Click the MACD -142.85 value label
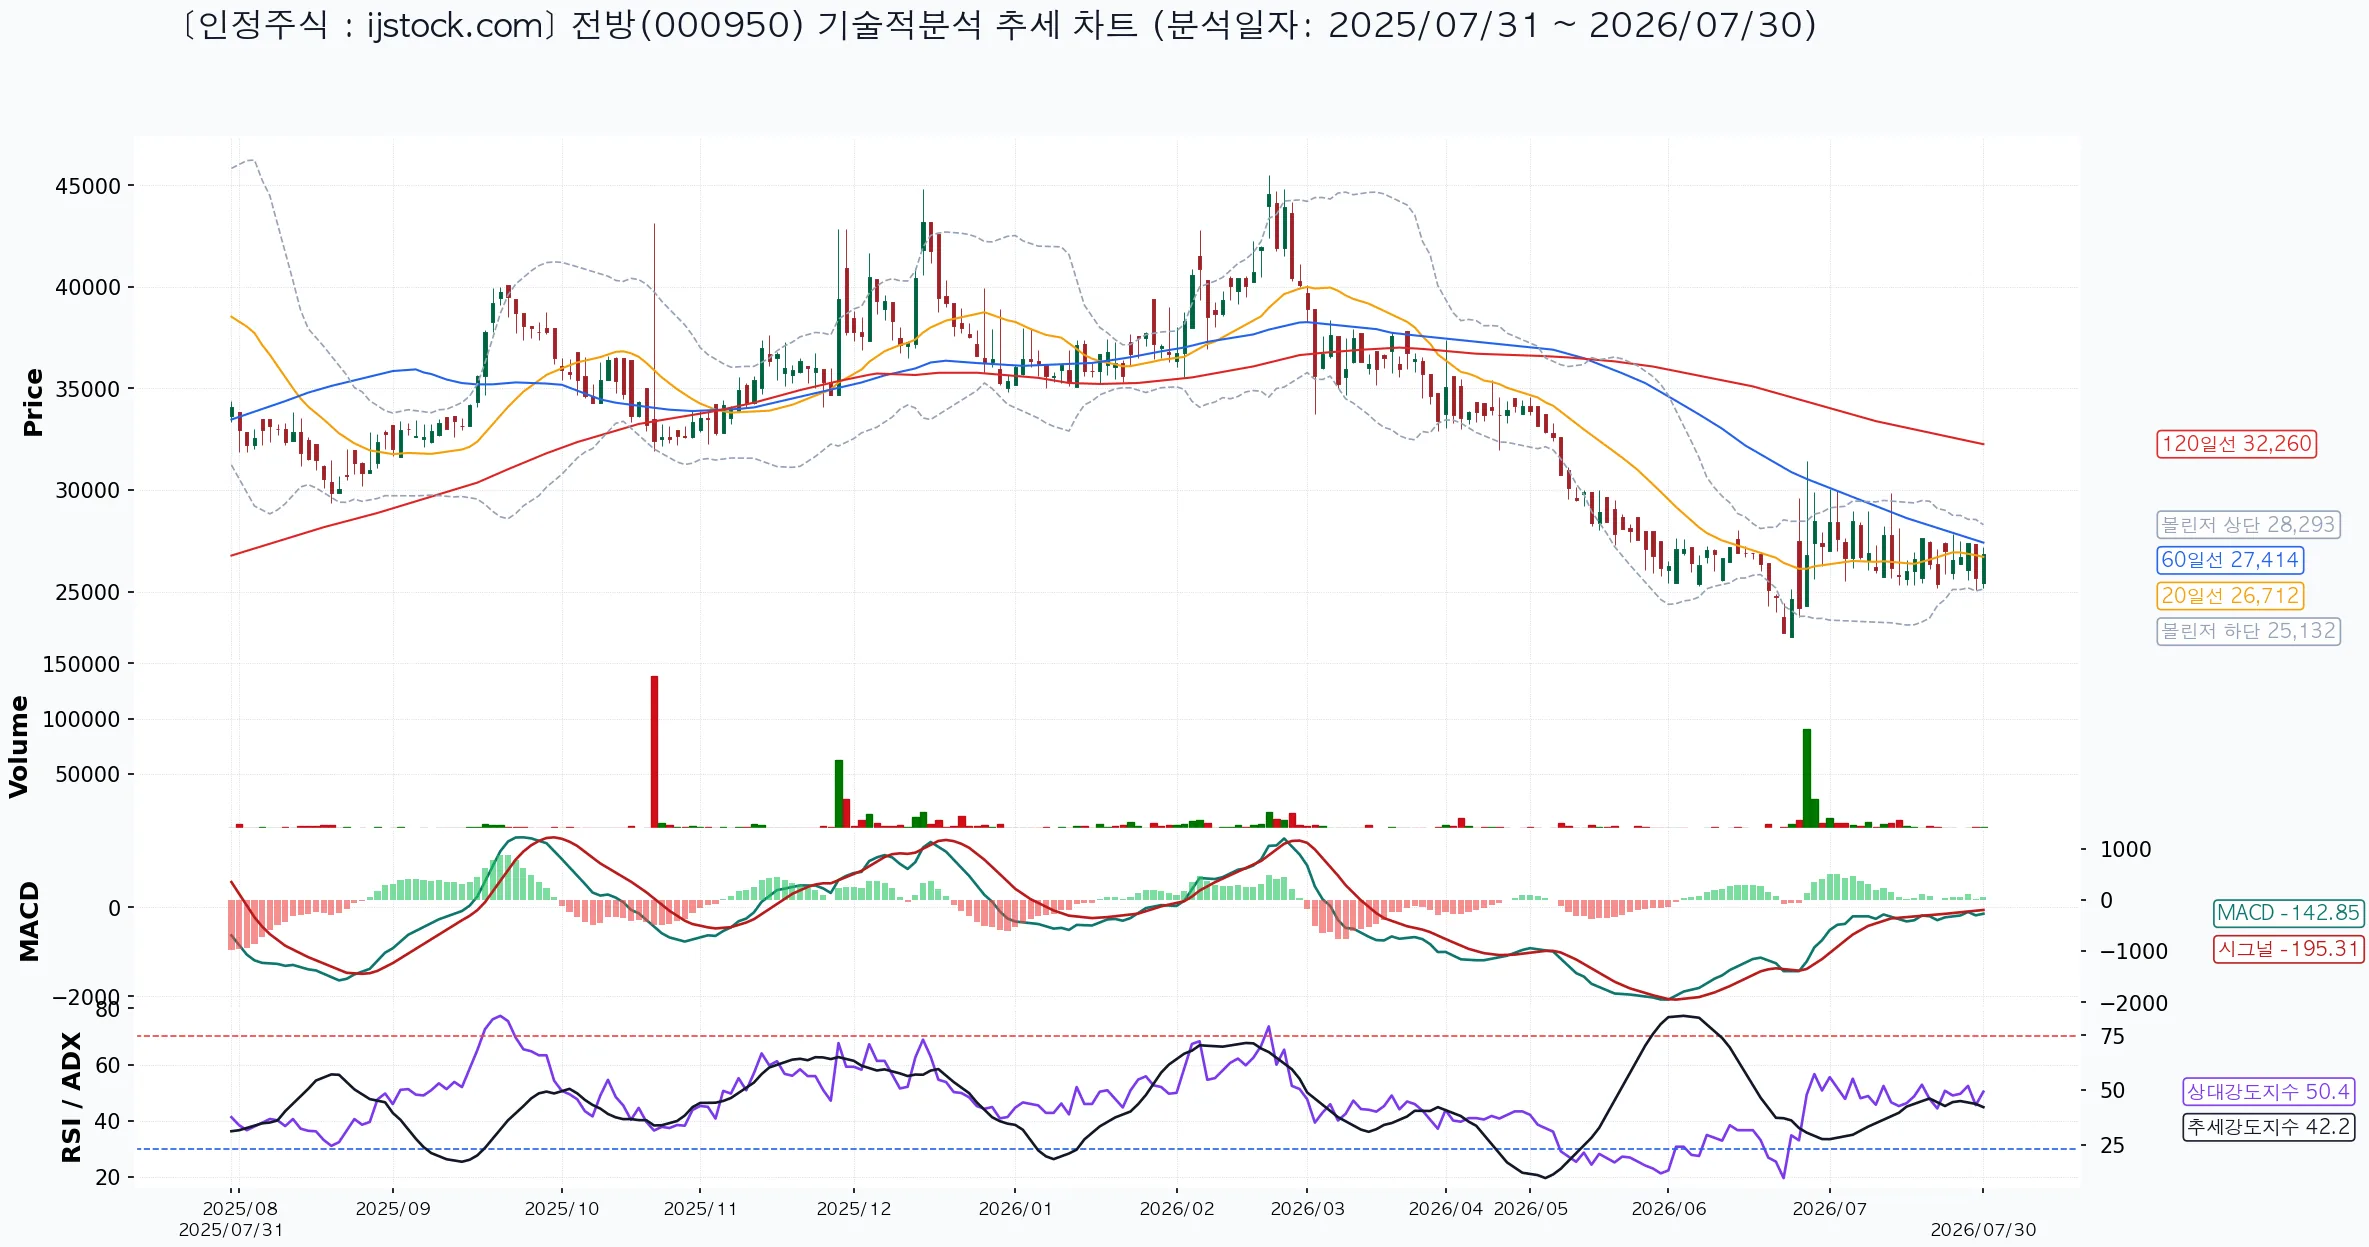Image resolution: width=2369 pixels, height=1247 pixels. coord(2288,913)
